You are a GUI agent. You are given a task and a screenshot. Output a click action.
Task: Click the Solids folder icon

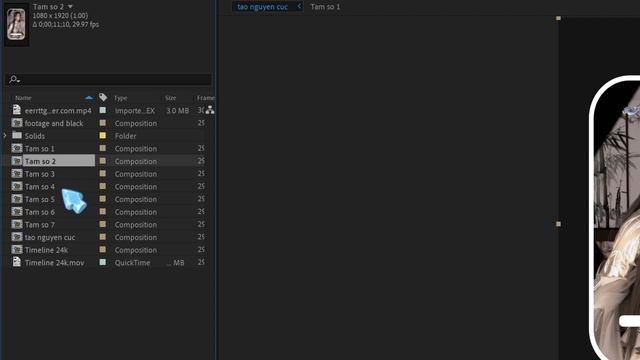[17, 135]
